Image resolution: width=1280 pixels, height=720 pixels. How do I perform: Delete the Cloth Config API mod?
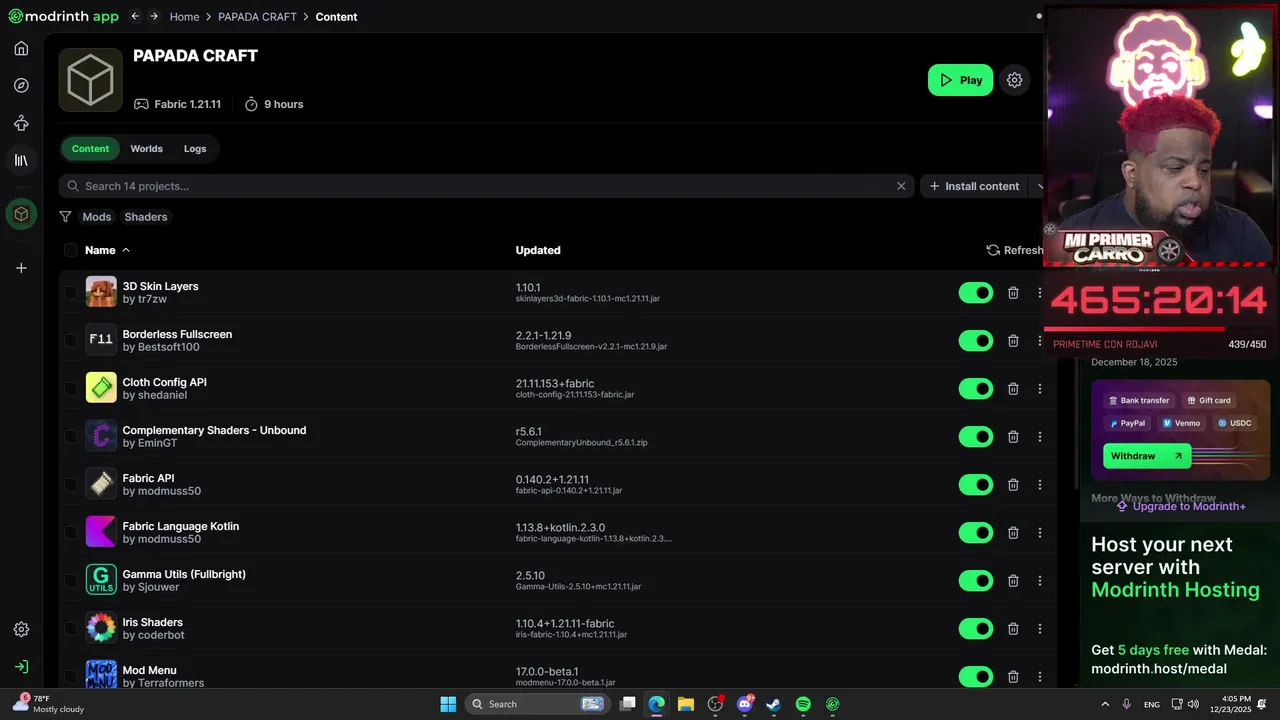[x=1013, y=389]
